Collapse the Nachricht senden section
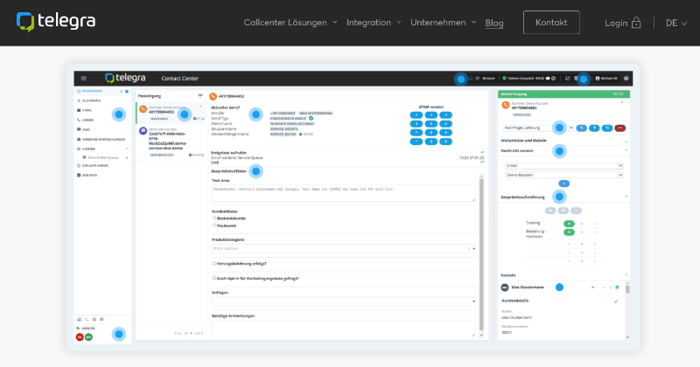The height and width of the screenshot is (367, 700). 626,150
